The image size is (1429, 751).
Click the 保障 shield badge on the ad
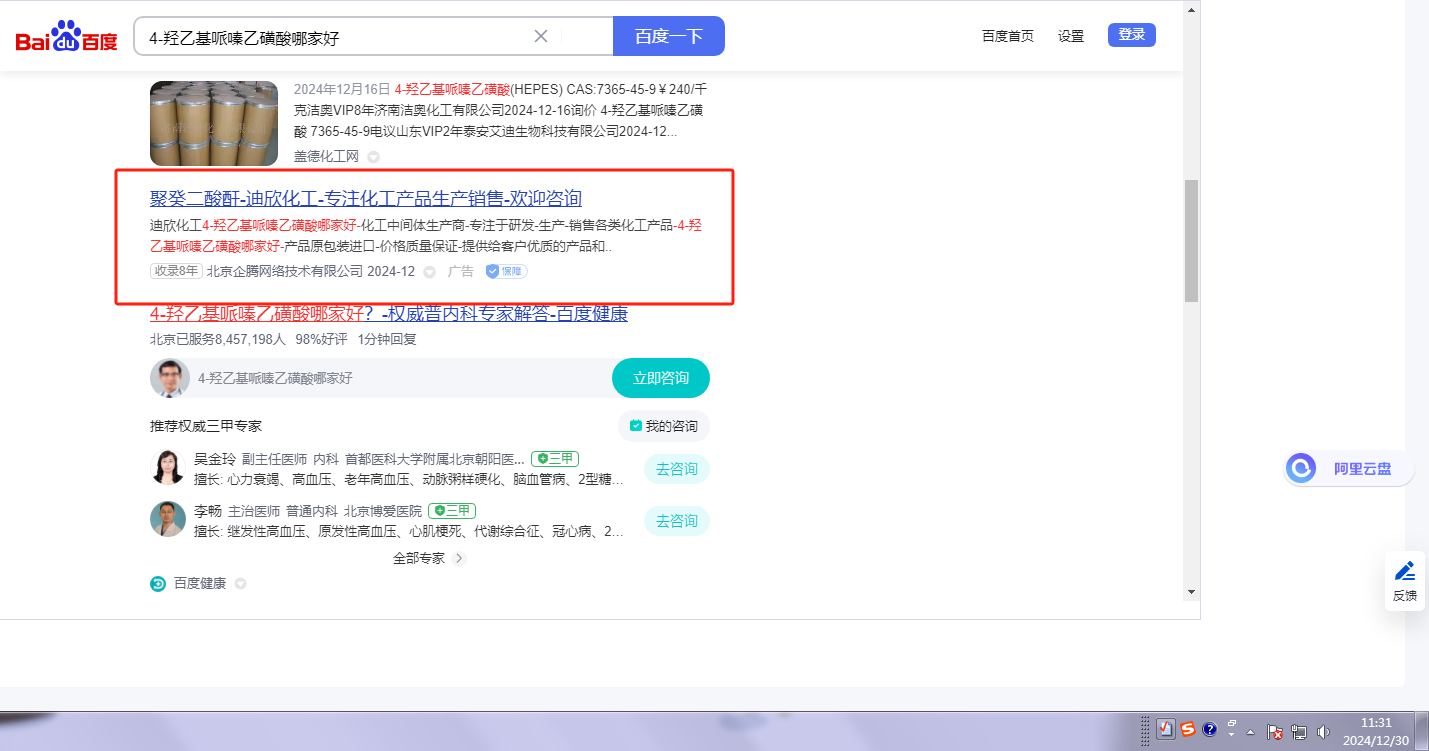pyautogui.click(x=506, y=271)
